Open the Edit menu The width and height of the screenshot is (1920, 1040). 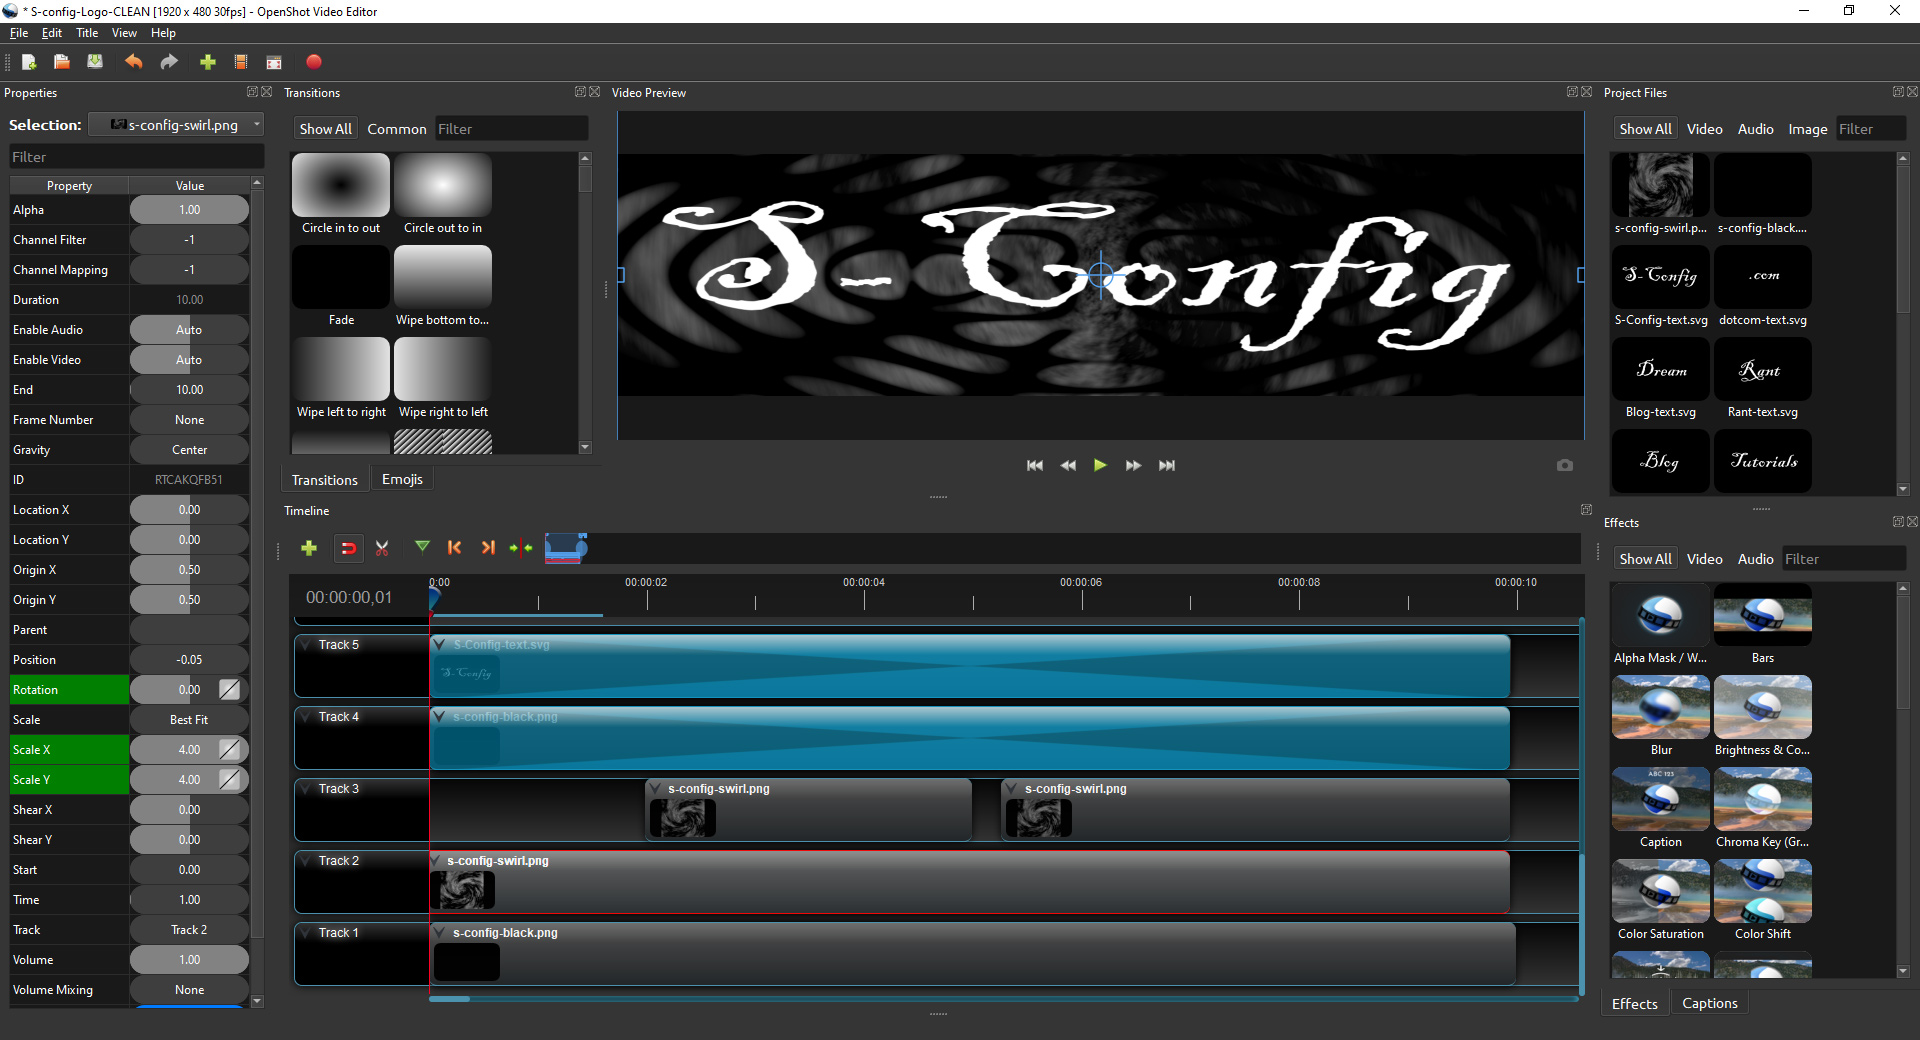(52, 33)
